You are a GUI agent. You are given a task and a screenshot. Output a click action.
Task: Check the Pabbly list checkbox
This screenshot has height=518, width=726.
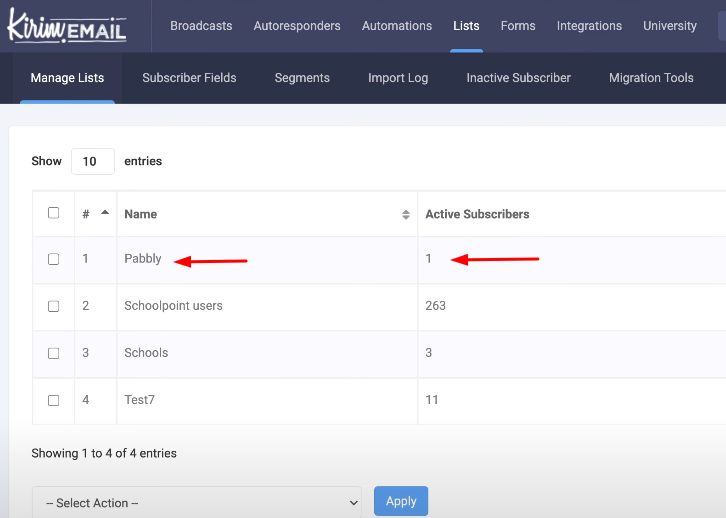54,259
